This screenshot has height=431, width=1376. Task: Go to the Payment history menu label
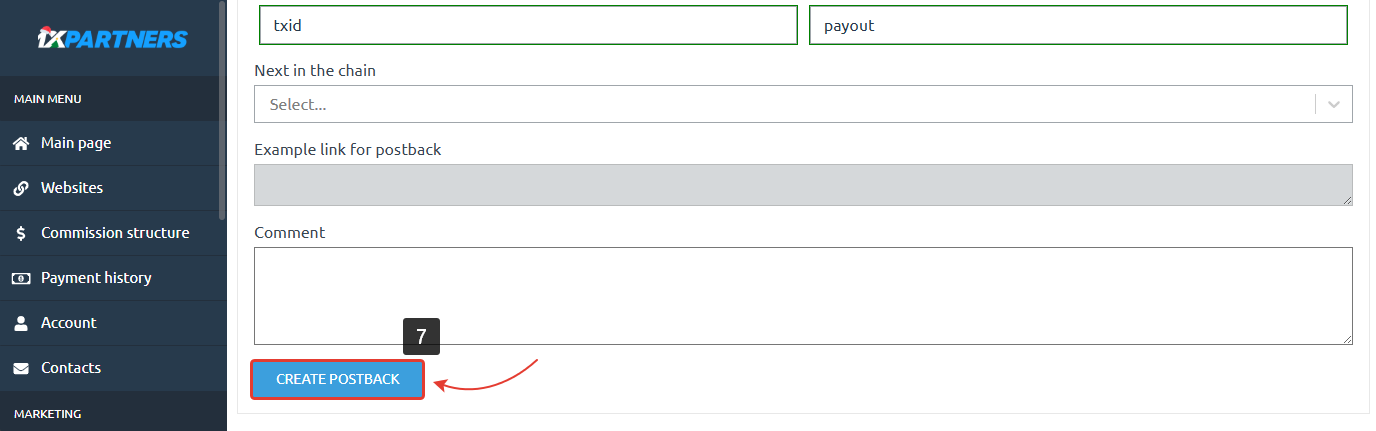click(96, 278)
